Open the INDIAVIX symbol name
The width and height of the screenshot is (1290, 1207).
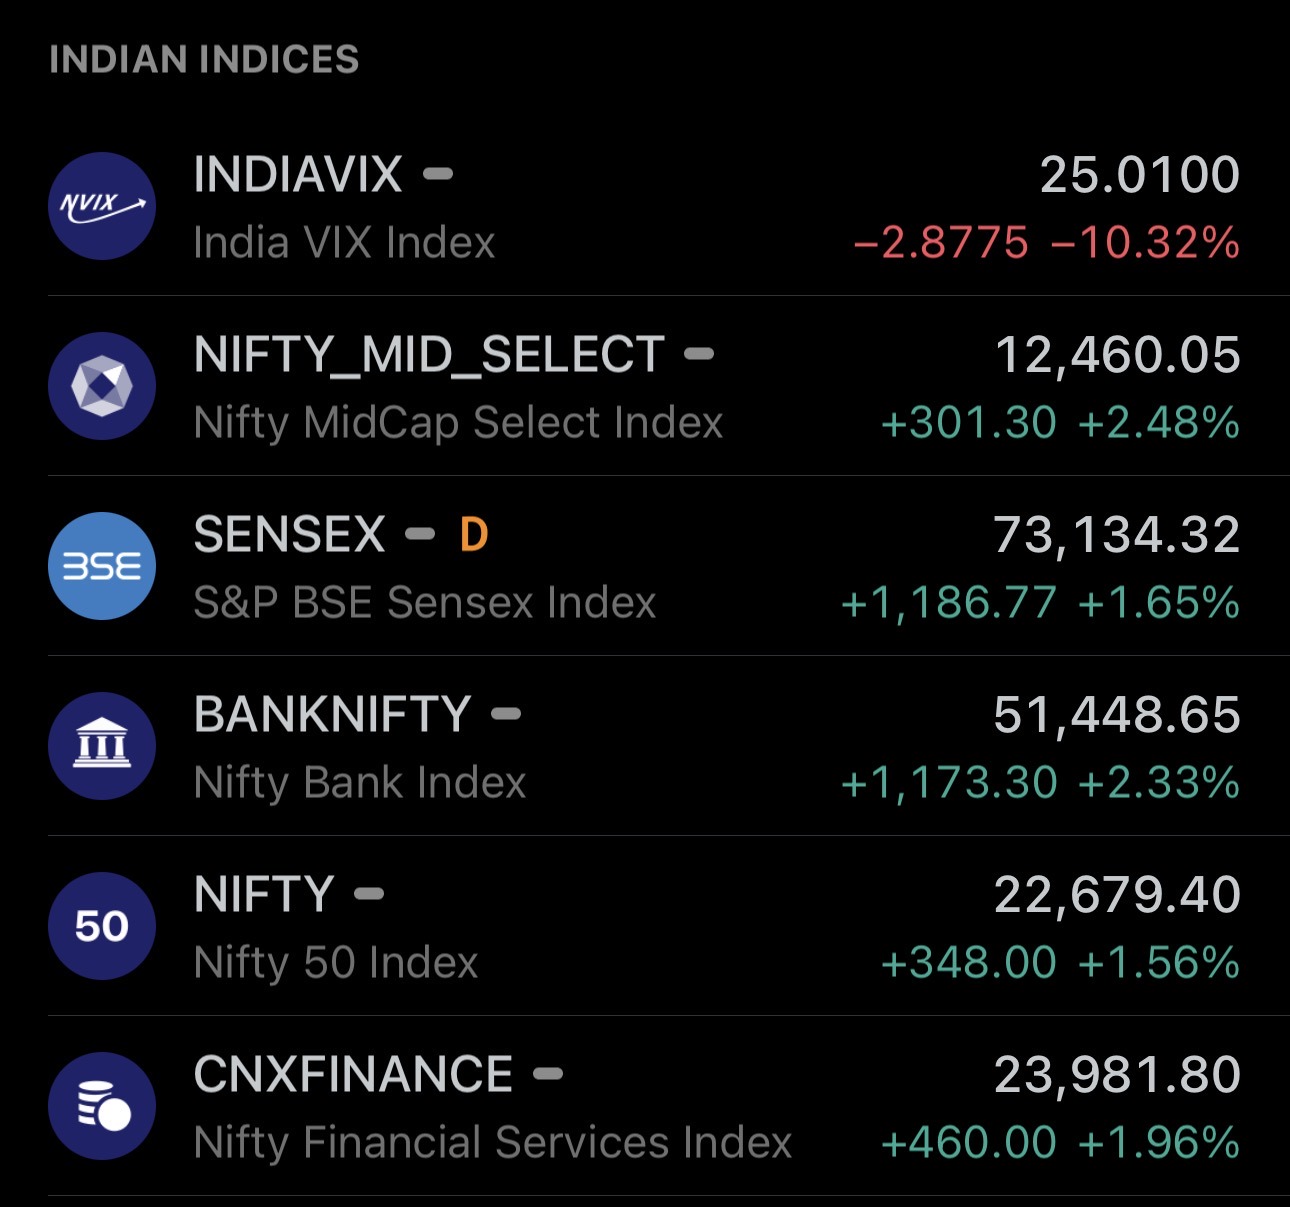298,175
